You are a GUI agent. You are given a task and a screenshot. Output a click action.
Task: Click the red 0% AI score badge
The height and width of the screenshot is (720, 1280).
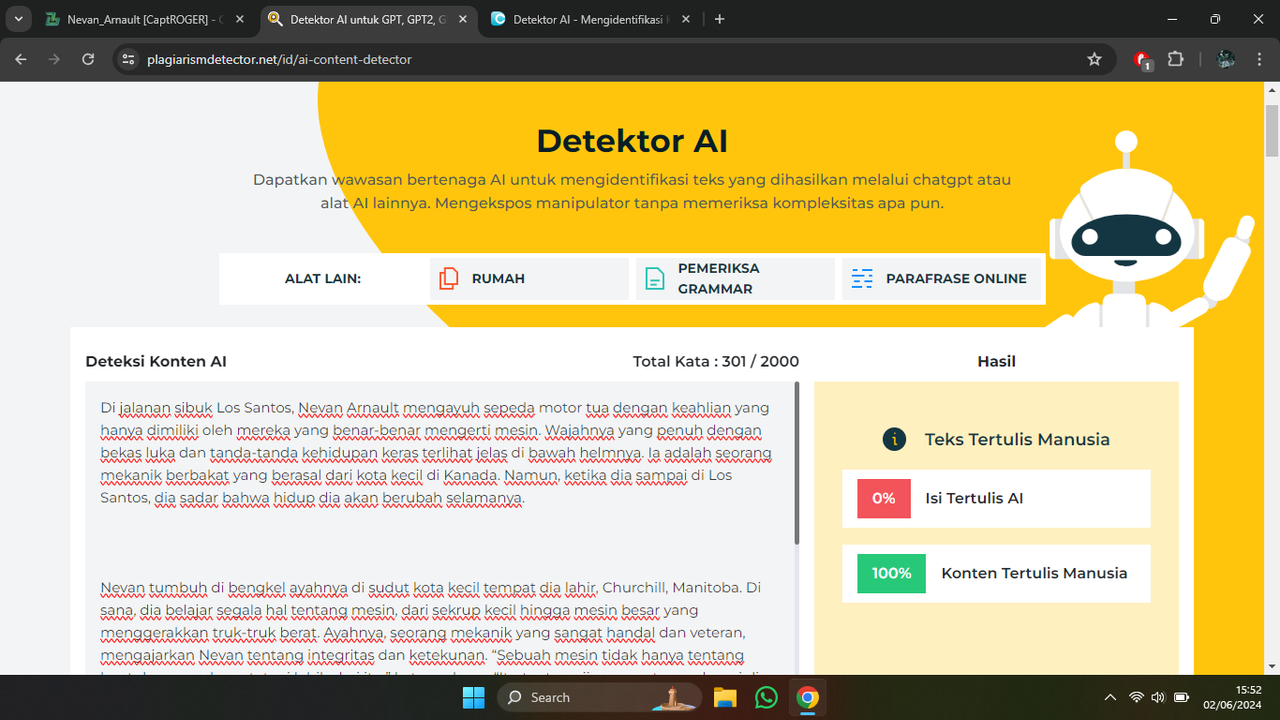[884, 498]
